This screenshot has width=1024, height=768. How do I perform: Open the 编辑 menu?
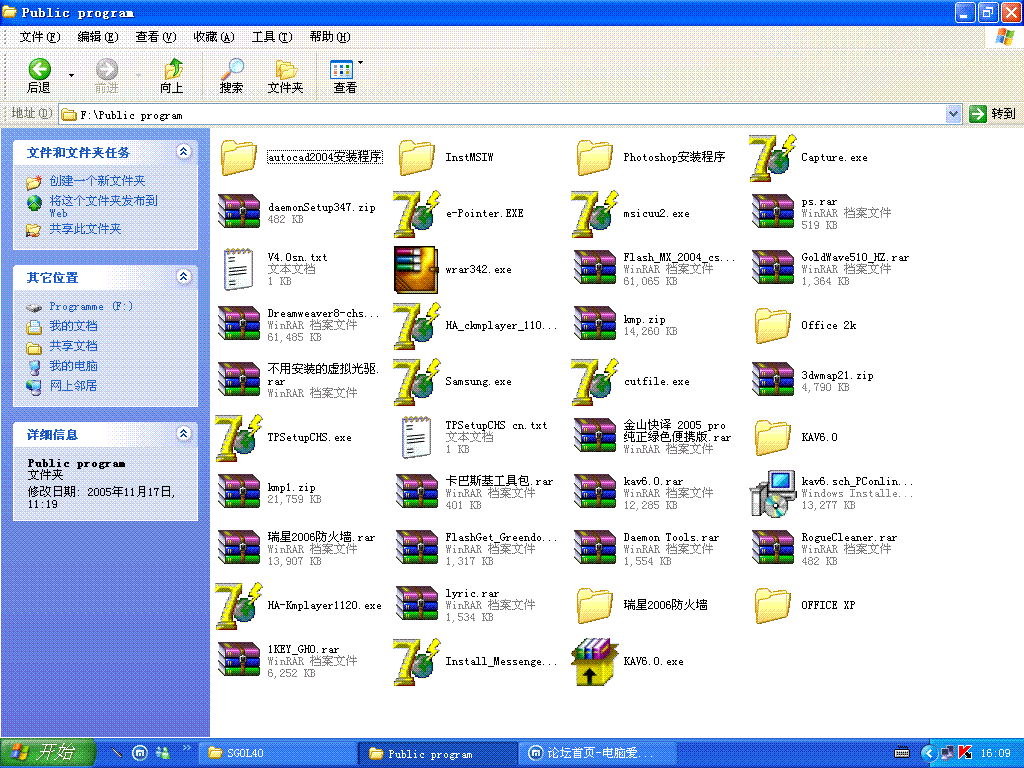(97, 37)
